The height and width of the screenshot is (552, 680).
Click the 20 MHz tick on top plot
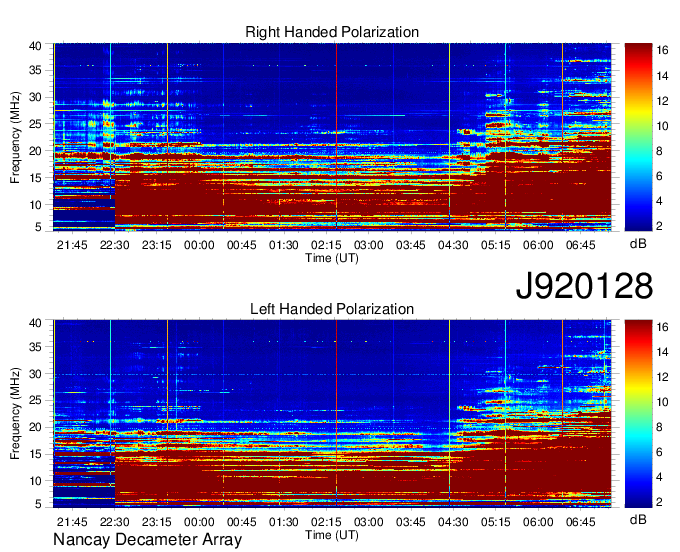(x=35, y=151)
